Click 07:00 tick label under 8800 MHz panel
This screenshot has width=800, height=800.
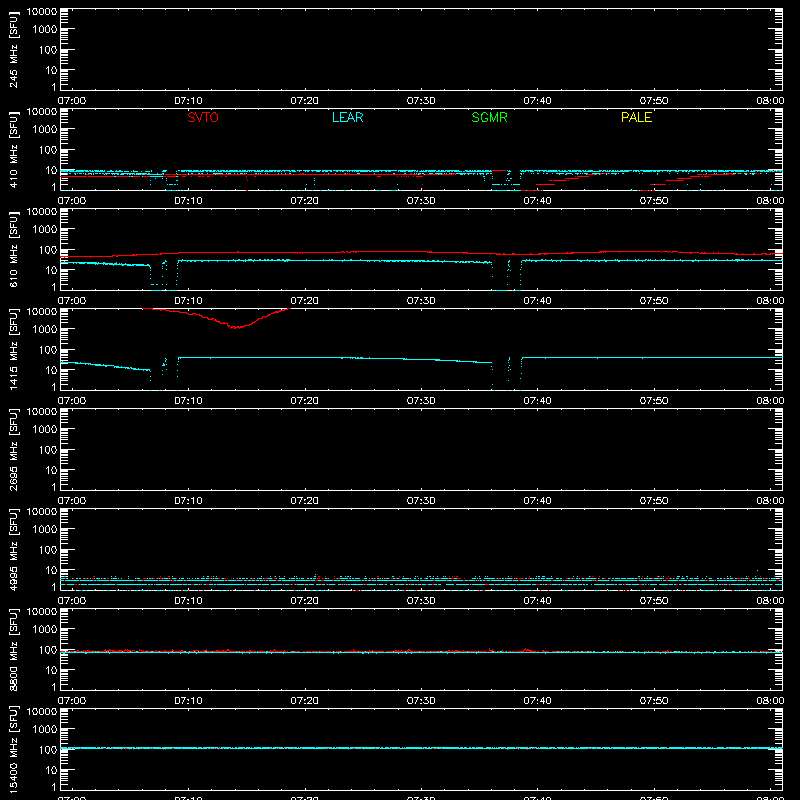tap(72, 701)
